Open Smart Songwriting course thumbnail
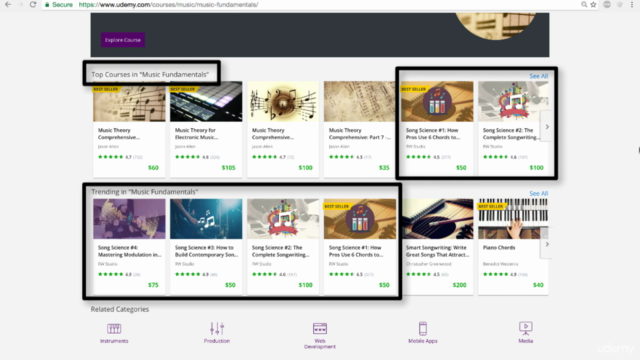Screen dimensions: 640x360 point(437,219)
